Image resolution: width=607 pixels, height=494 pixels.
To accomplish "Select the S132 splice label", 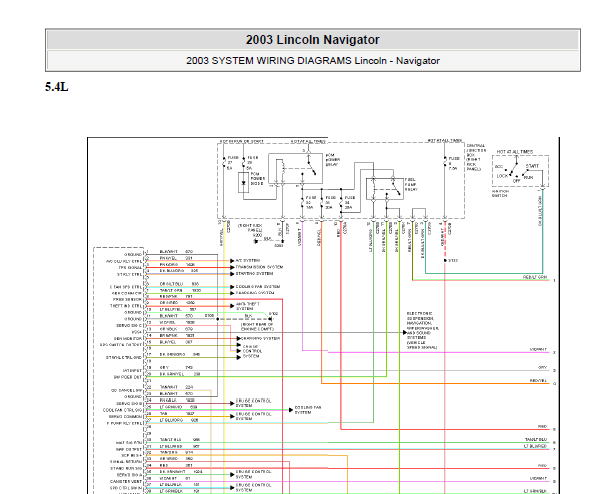I will click(x=453, y=261).
